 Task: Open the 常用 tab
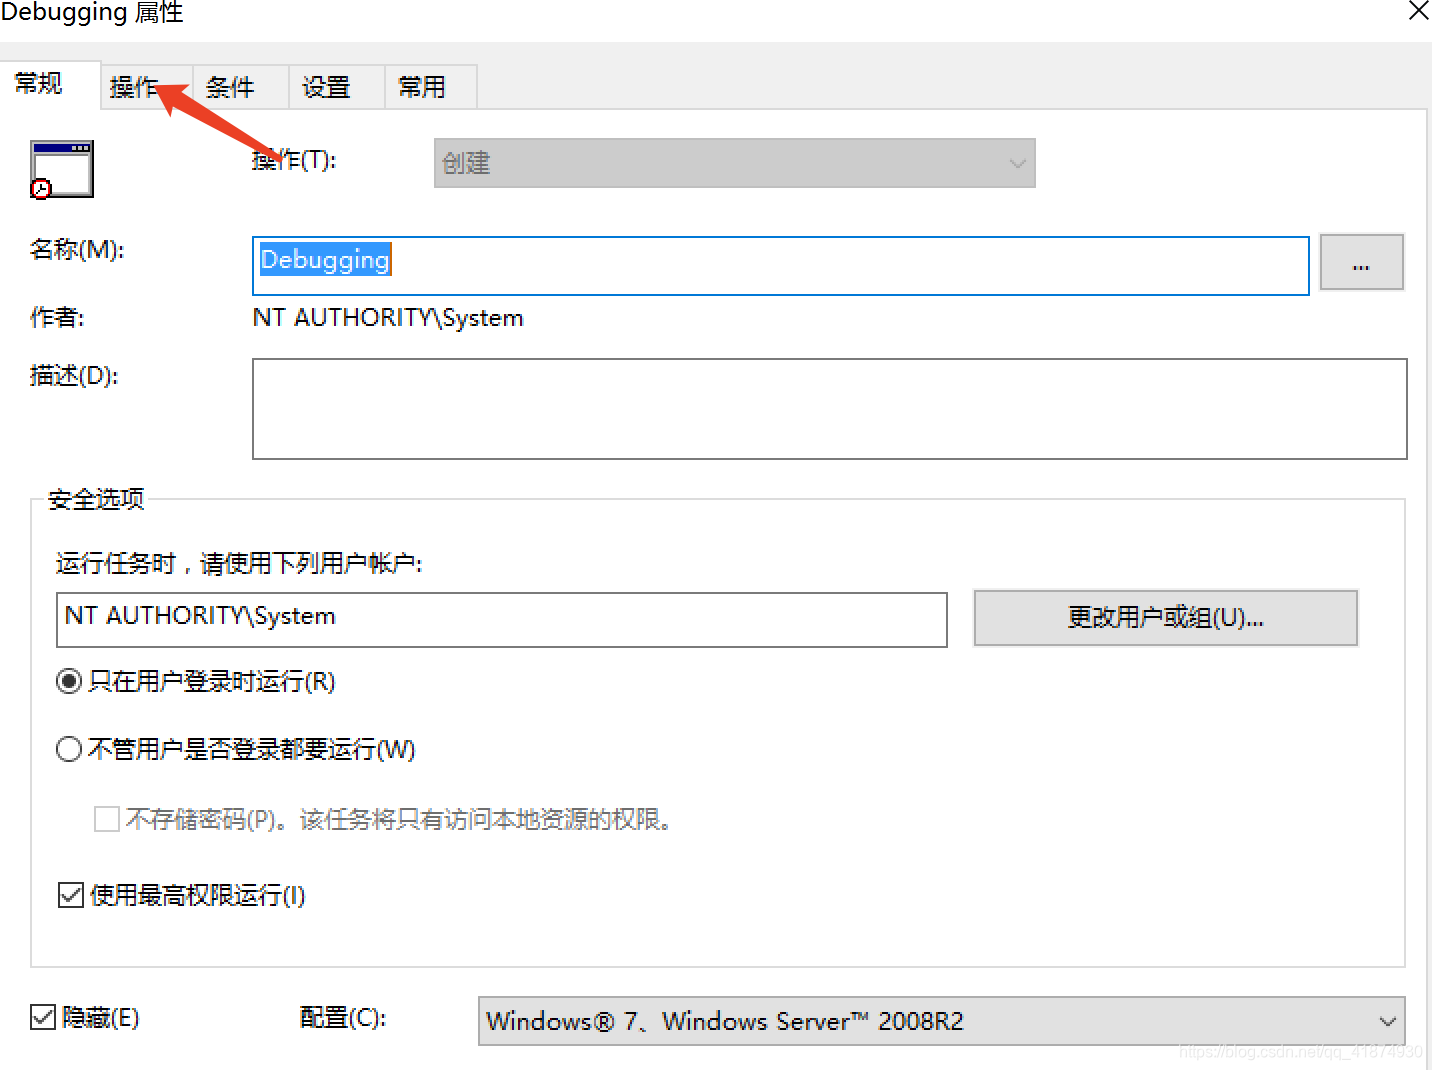pyautogui.click(x=431, y=87)
